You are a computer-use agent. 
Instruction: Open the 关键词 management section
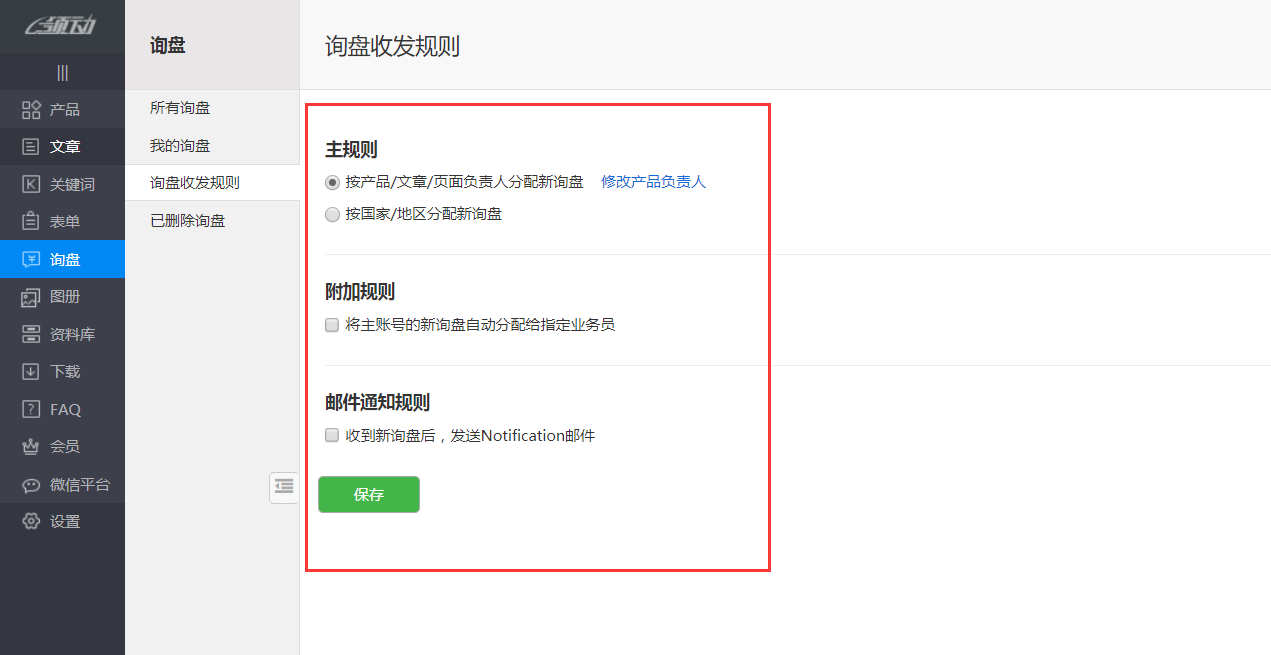tap(62, 183)
